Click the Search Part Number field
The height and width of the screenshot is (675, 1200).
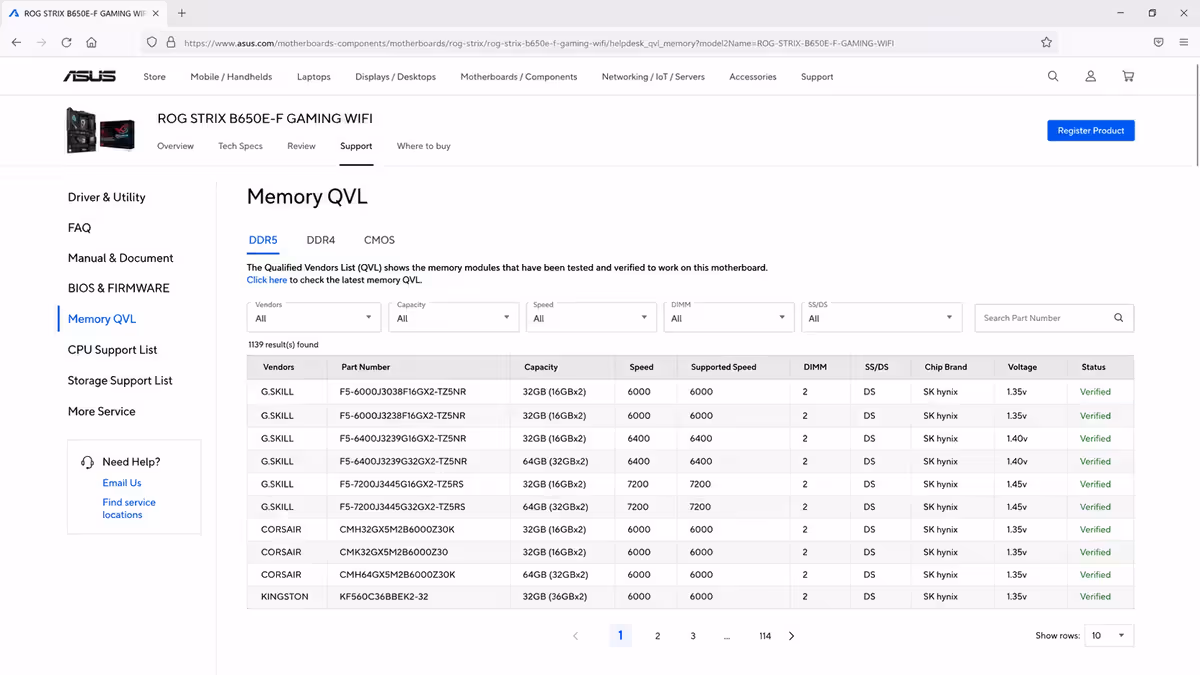point(1043,318)
